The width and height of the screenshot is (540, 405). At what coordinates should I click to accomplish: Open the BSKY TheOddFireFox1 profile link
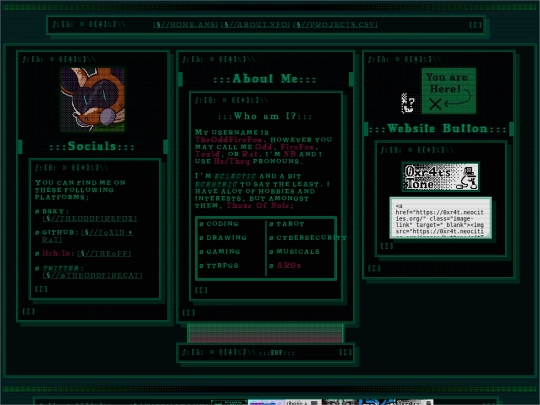(x=90, y=219)
